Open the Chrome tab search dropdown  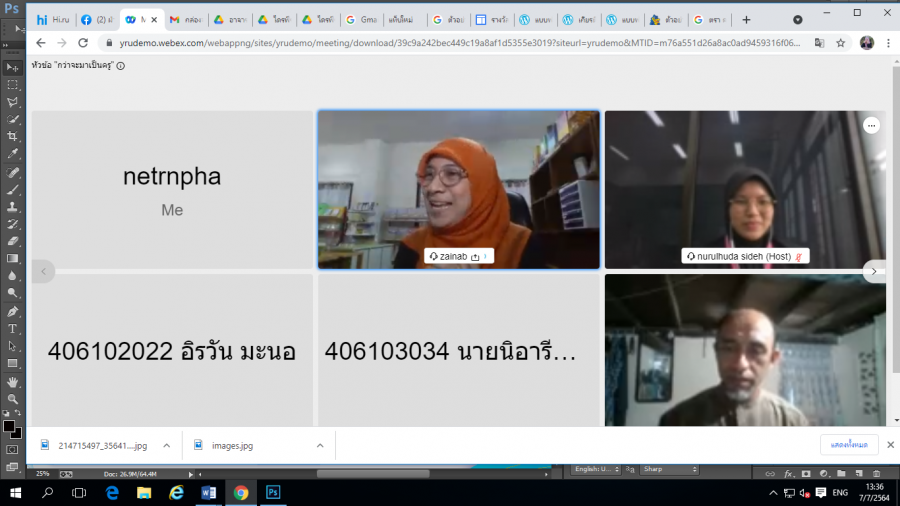[x=797, y=19]
